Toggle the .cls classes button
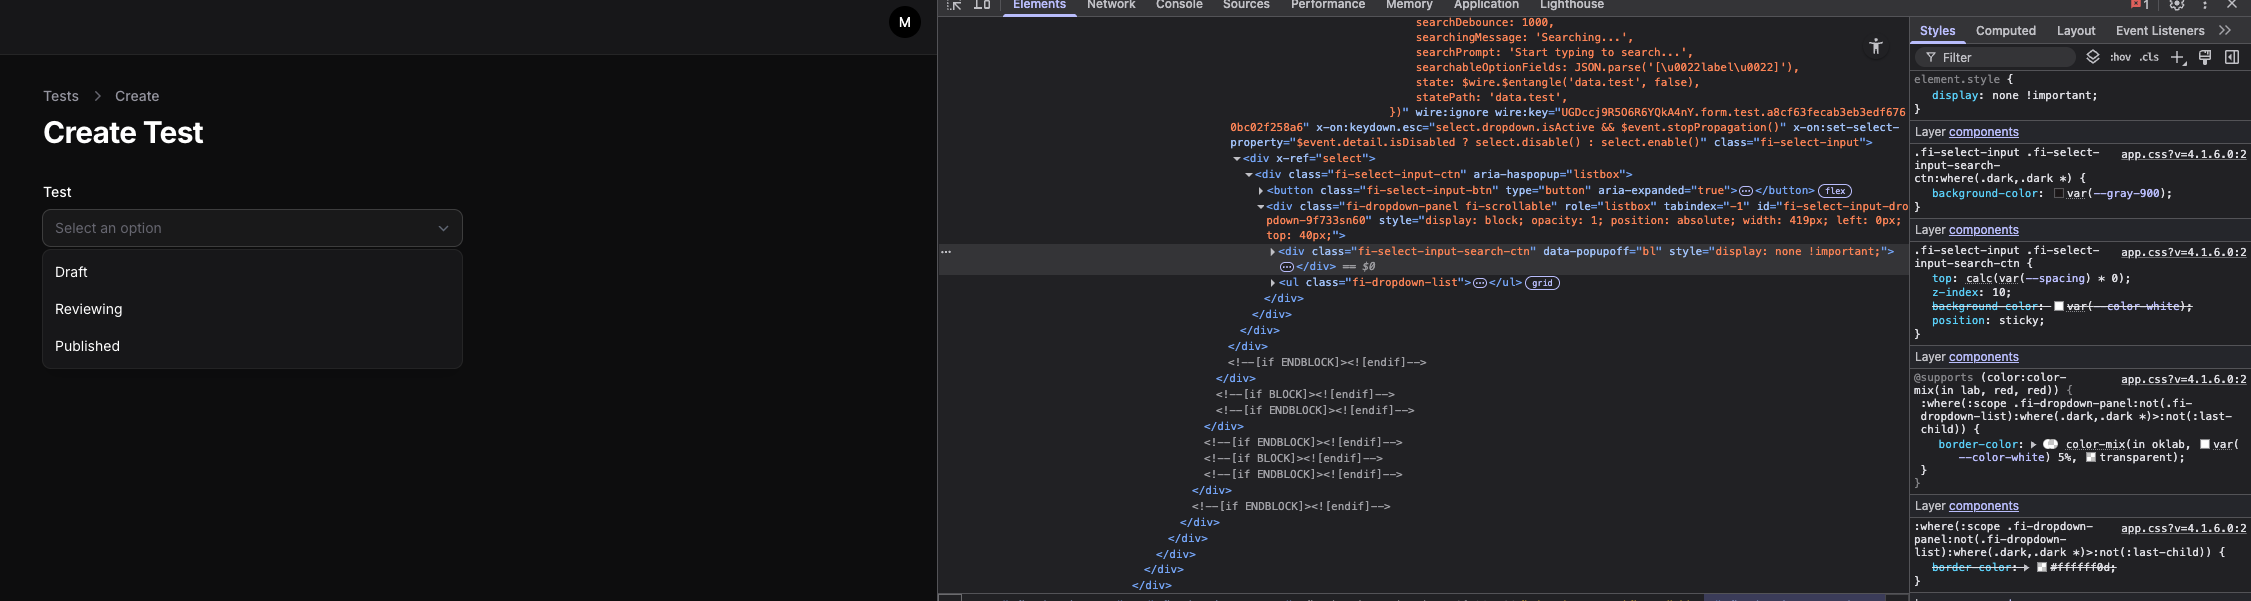The width and height of the screenshot is (2251, 601). pyautogui.click(x=2149, y=58)
